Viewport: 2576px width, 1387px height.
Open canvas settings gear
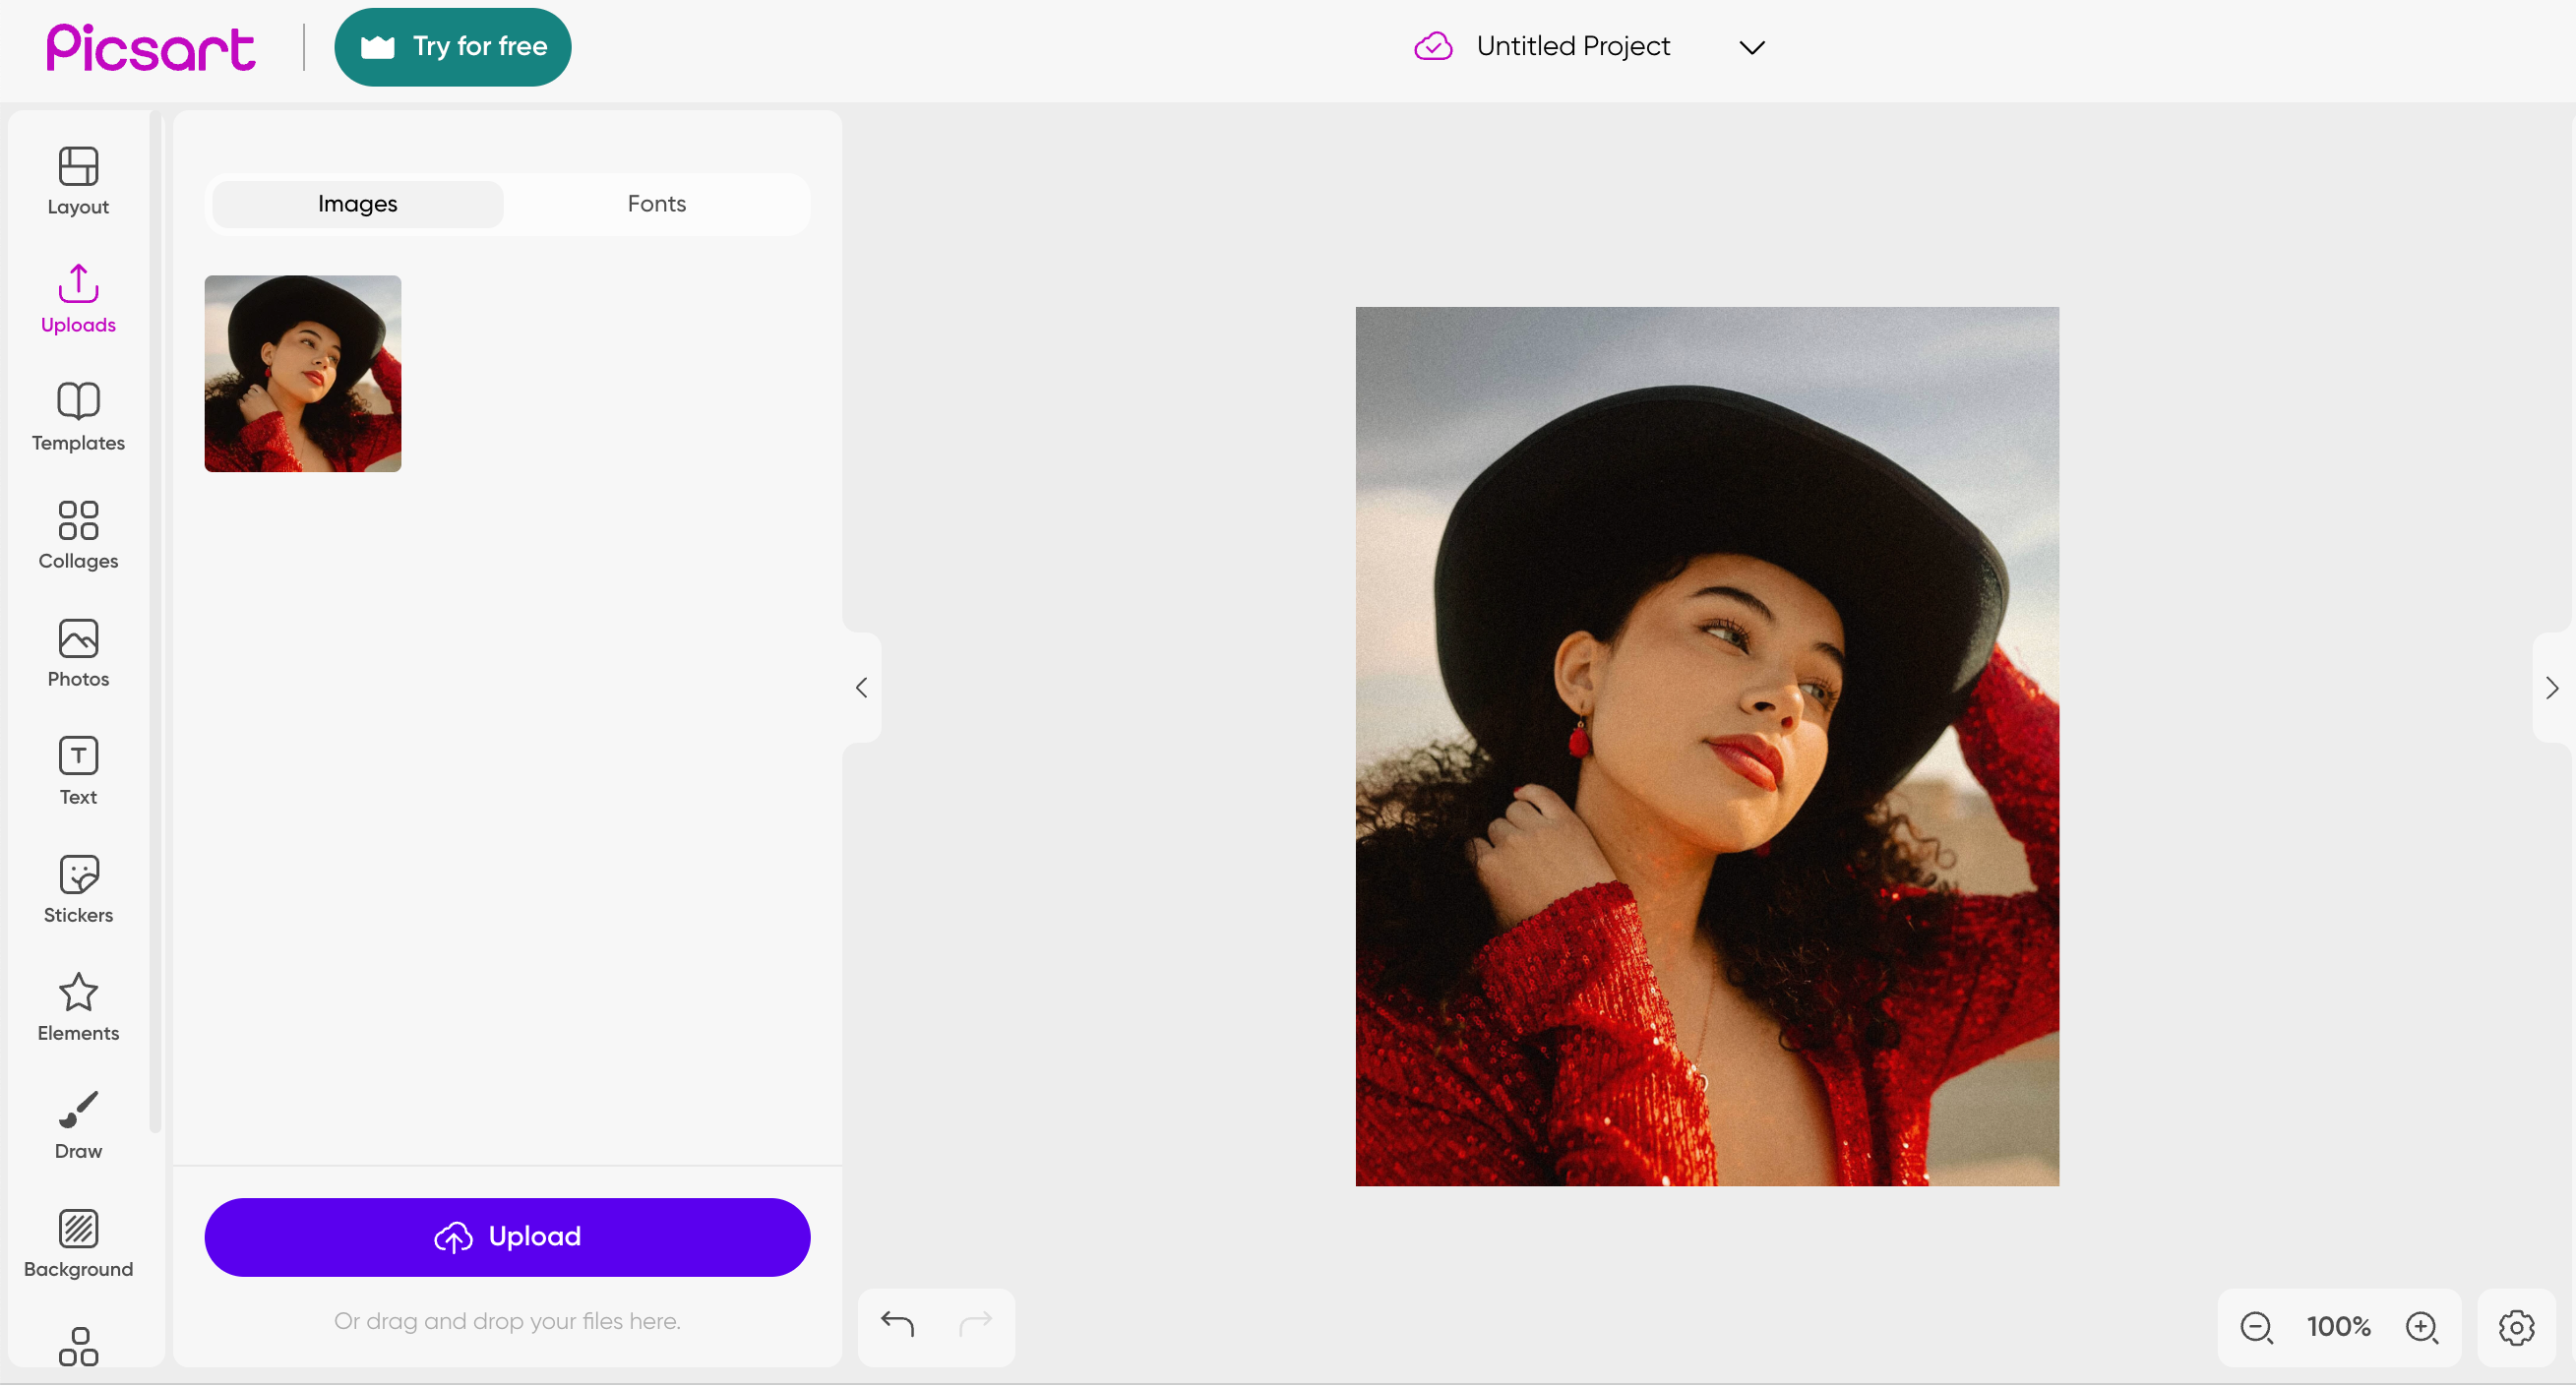[x=2516, y=1327]
